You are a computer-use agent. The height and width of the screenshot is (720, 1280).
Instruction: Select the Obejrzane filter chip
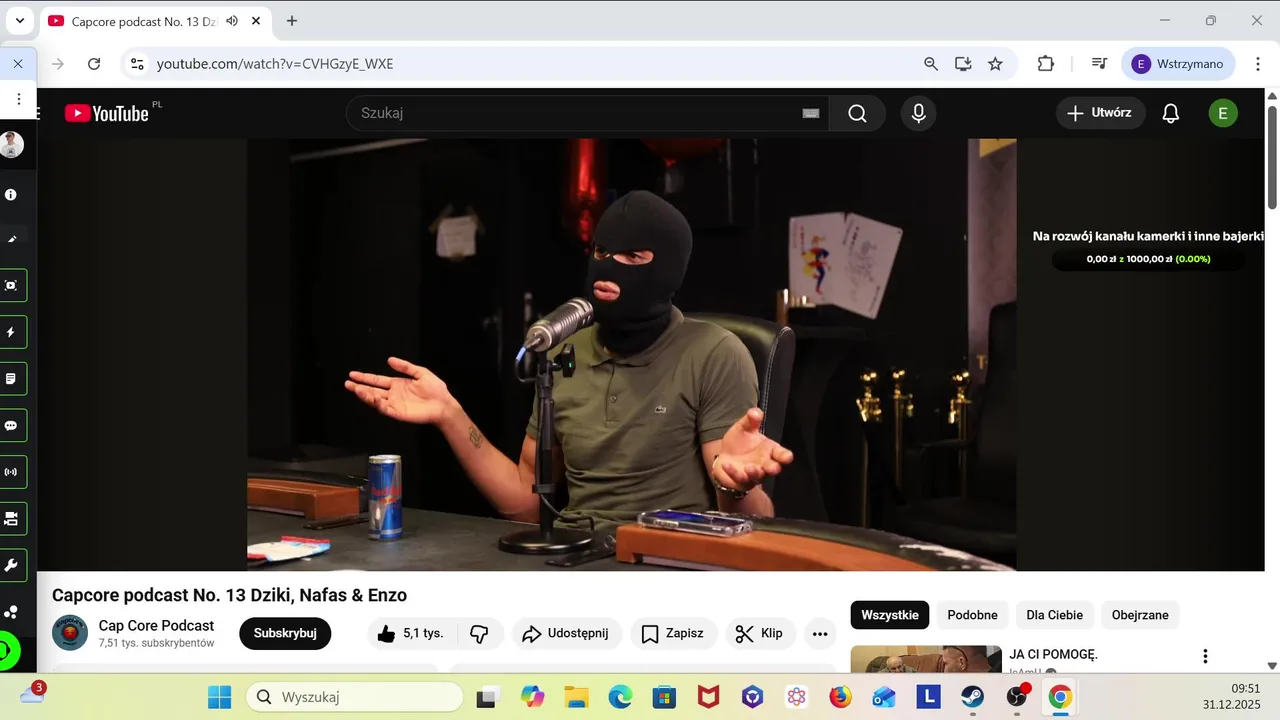(1140, 615)
